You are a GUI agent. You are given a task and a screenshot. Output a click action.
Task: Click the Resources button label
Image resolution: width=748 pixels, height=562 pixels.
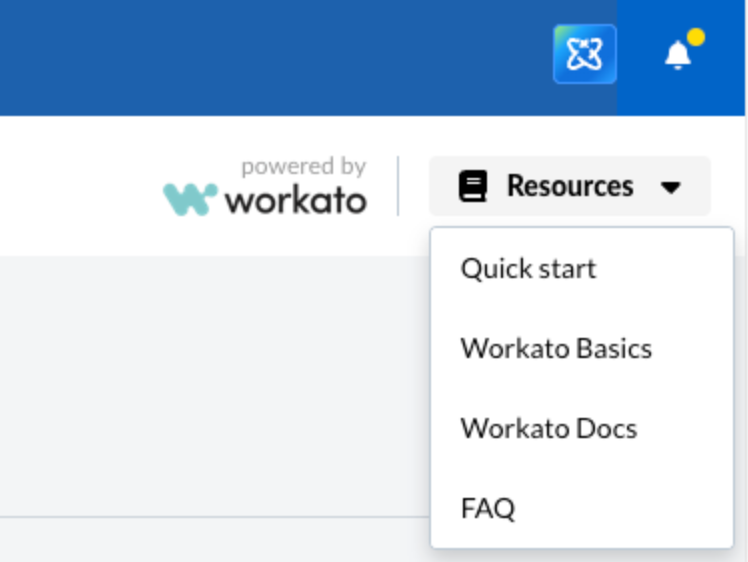click(570, 186)
